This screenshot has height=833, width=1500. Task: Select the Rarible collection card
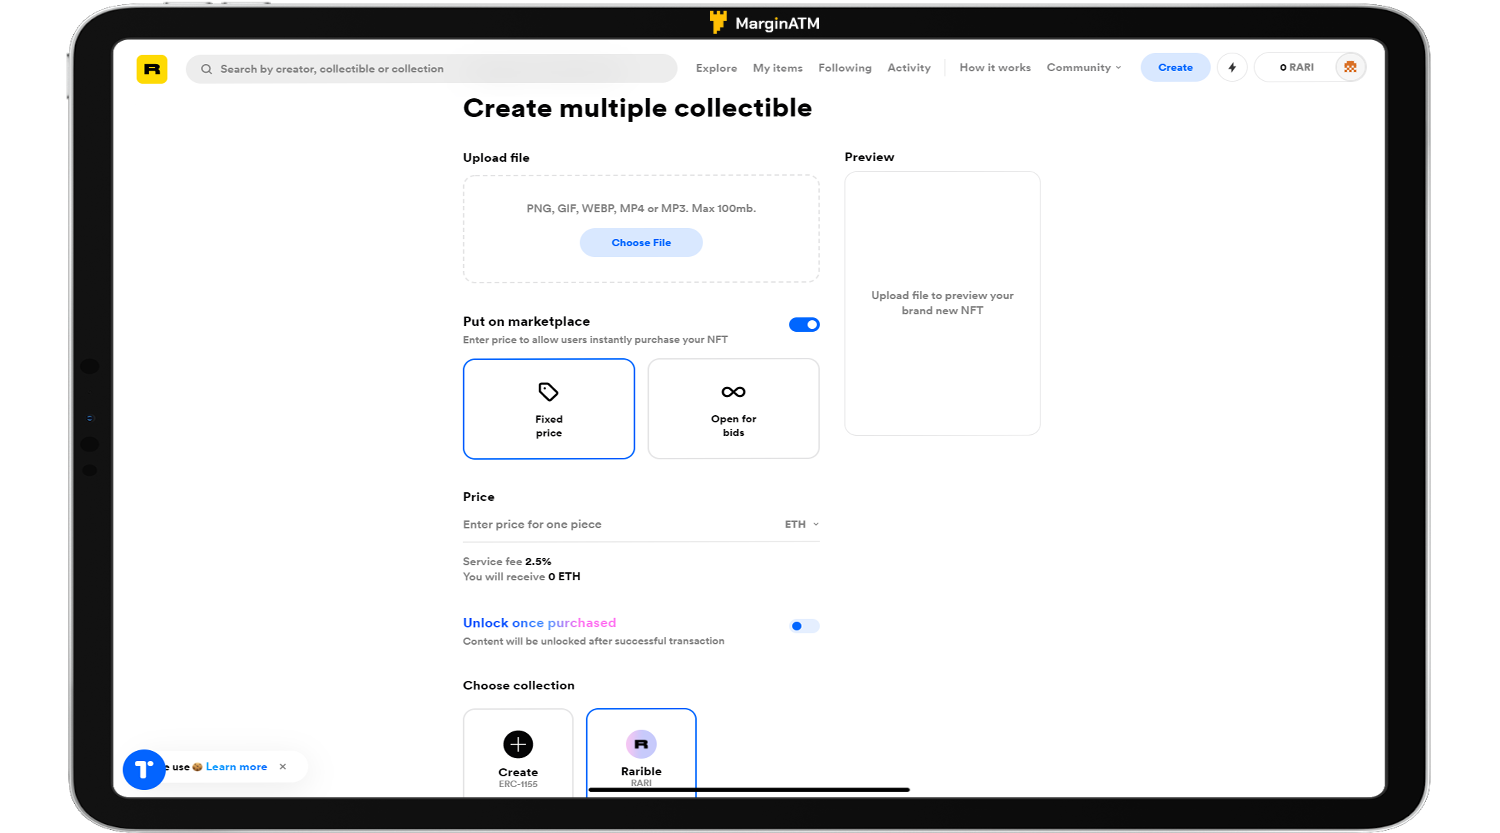pos(641,753)
